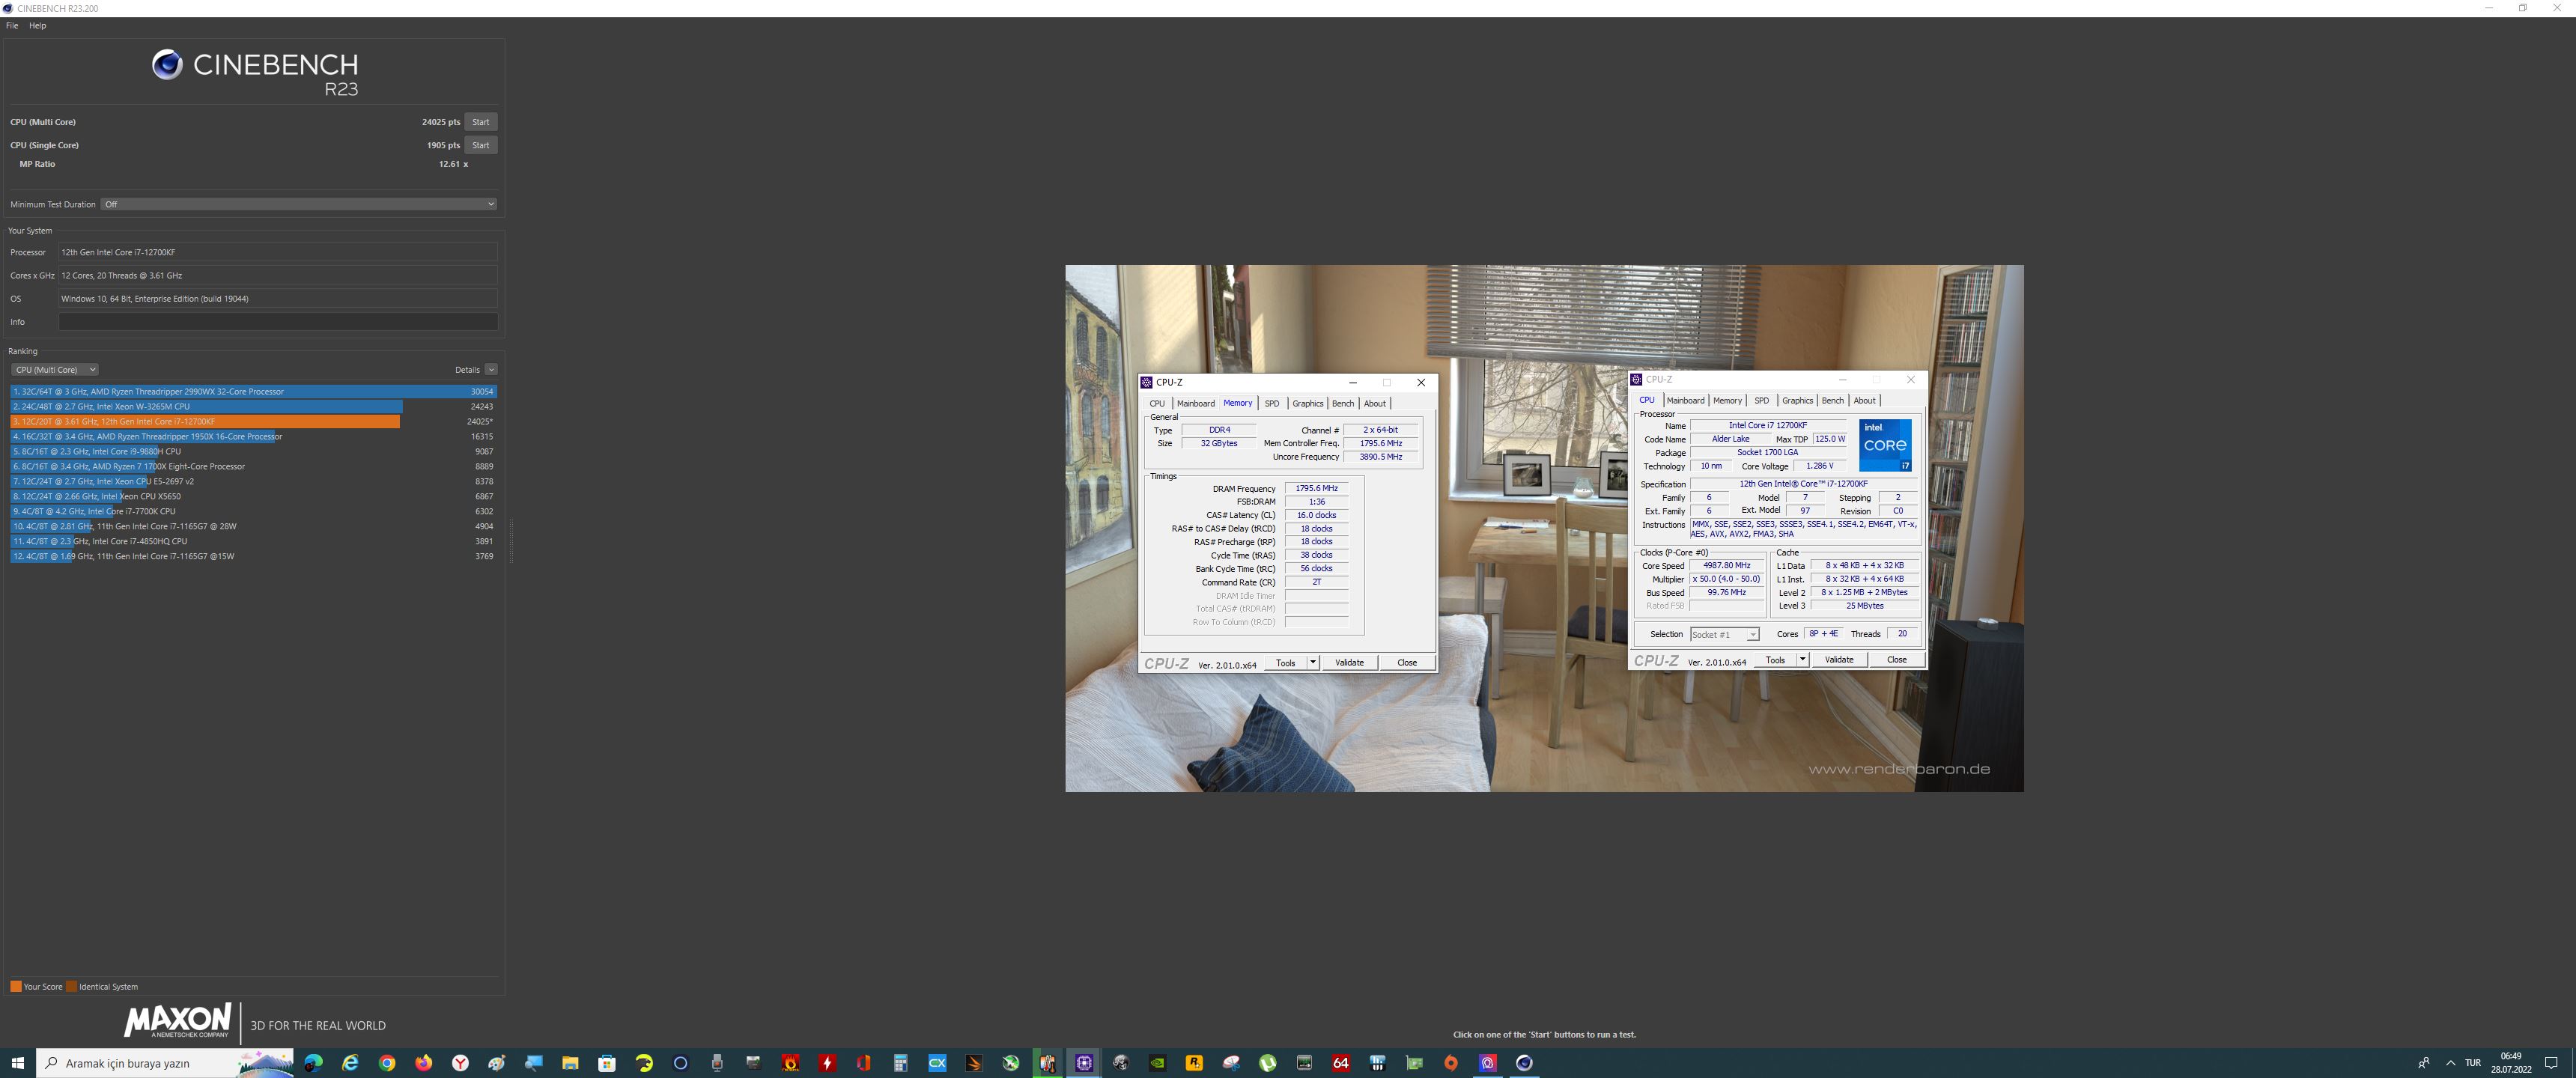
Task: Open the active CPU-Z taskbar icon
Action: point(1084,1063)
